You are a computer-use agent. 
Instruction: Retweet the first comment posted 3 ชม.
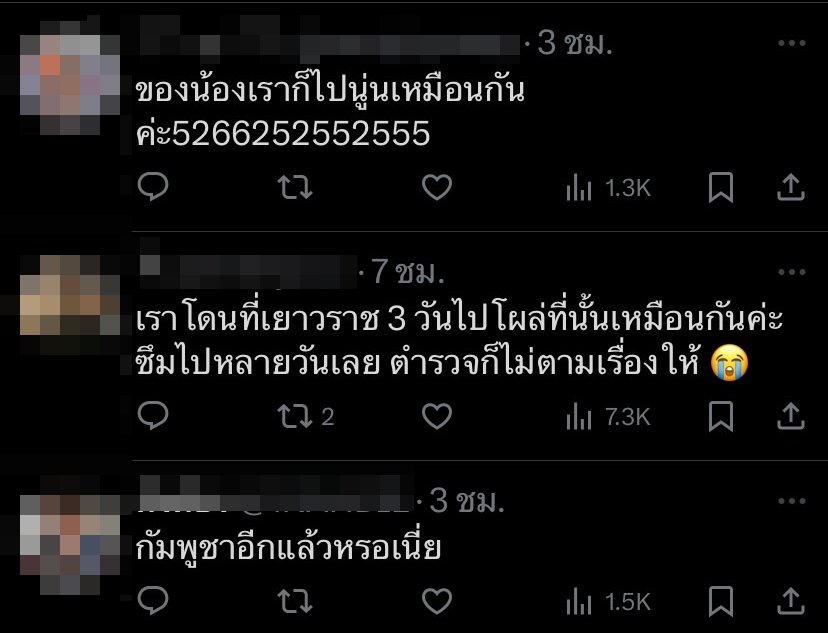pyautogui.click(x=295, y=187)
